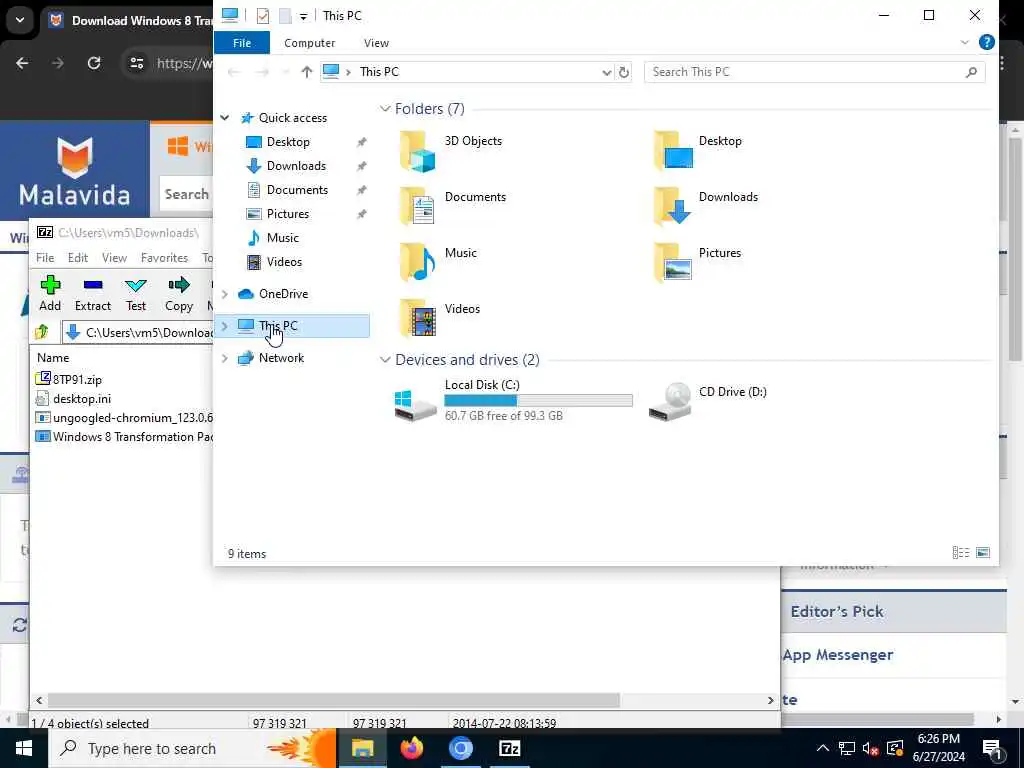This screenshot has height=768, width=1024.
Task: Open the Desktop folder in Folders group
Action: (697, 150)
